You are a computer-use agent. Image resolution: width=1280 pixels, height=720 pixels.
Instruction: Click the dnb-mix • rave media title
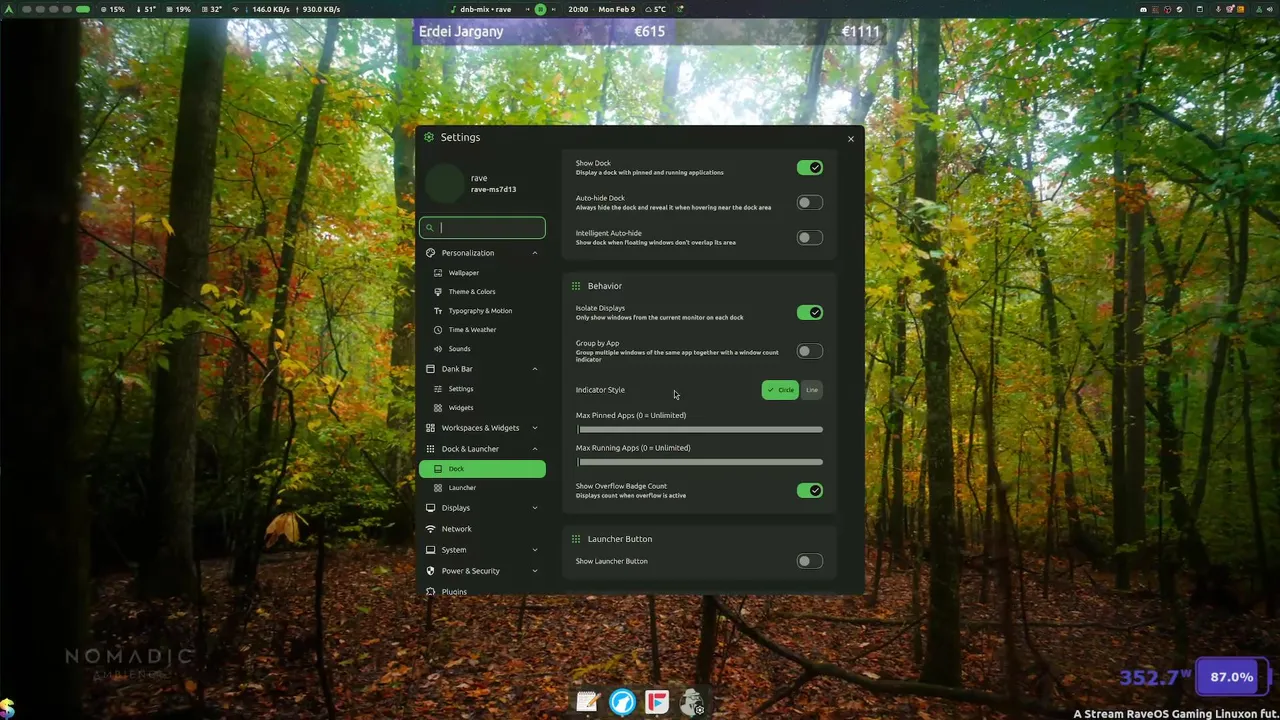point(485,9)
